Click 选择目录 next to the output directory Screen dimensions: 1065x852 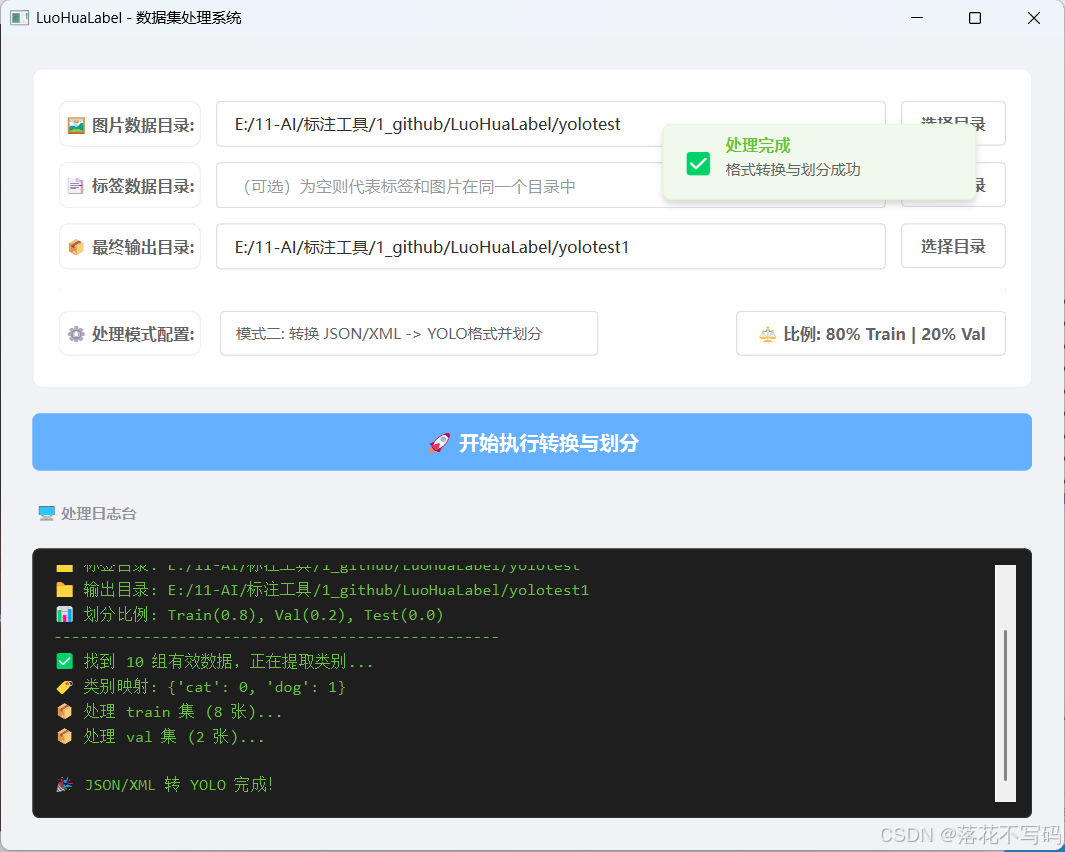click(x=952, y=246)
